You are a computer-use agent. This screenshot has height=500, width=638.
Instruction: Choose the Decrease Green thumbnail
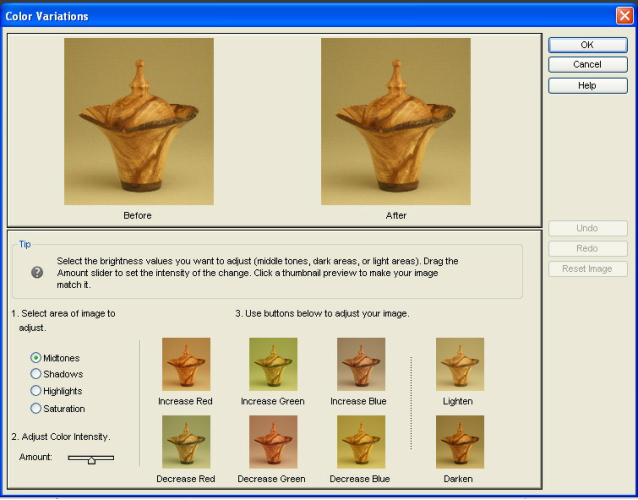272,442
